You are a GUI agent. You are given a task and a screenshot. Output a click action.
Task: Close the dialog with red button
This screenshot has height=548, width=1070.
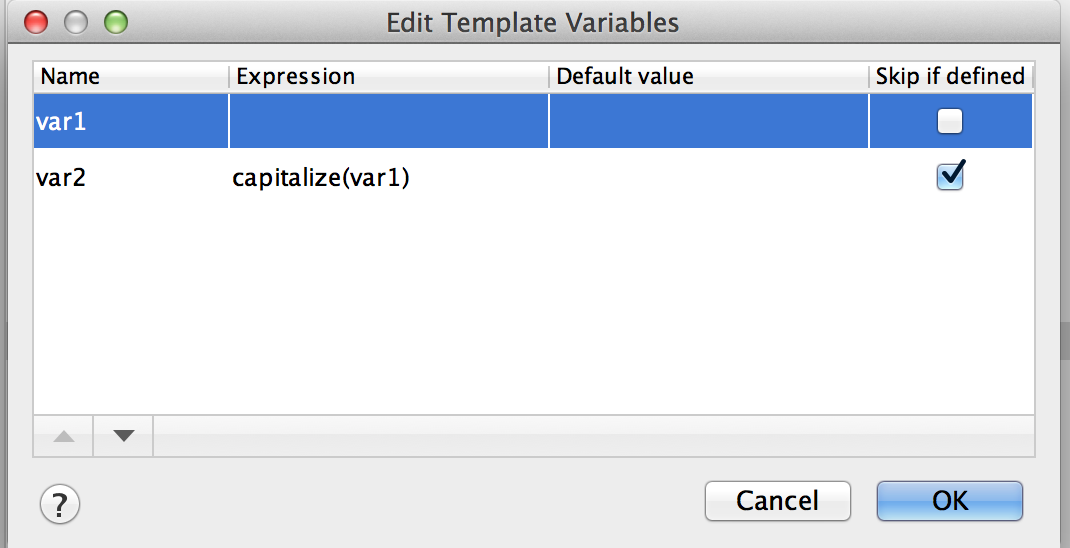click(35, 23)
